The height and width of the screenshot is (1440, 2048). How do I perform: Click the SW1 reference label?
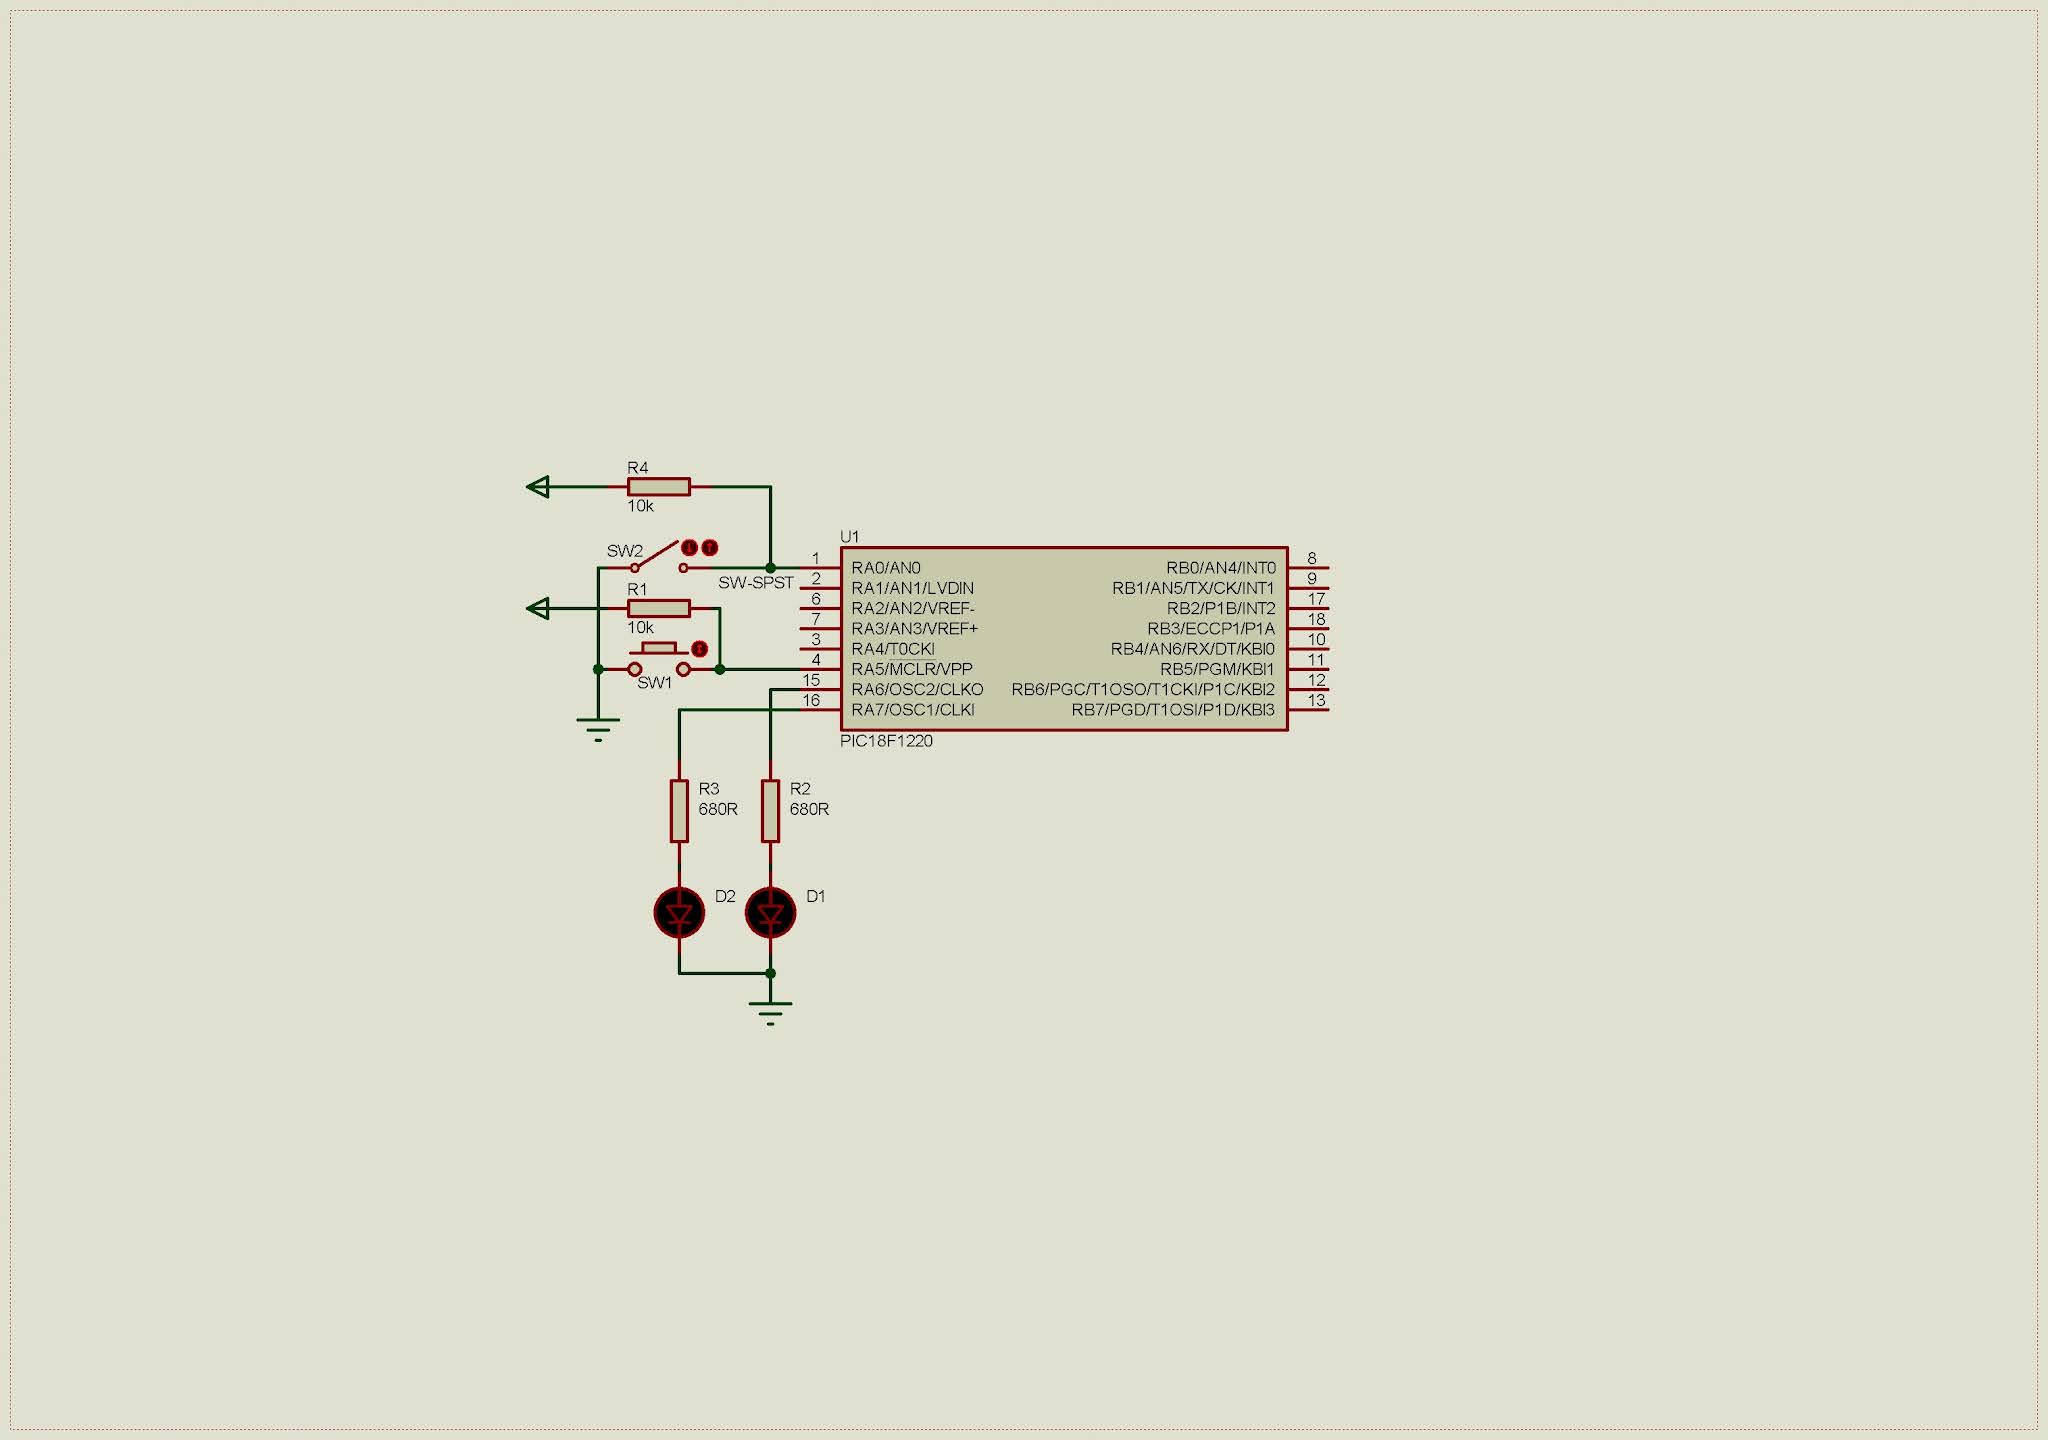coord(655,683)
